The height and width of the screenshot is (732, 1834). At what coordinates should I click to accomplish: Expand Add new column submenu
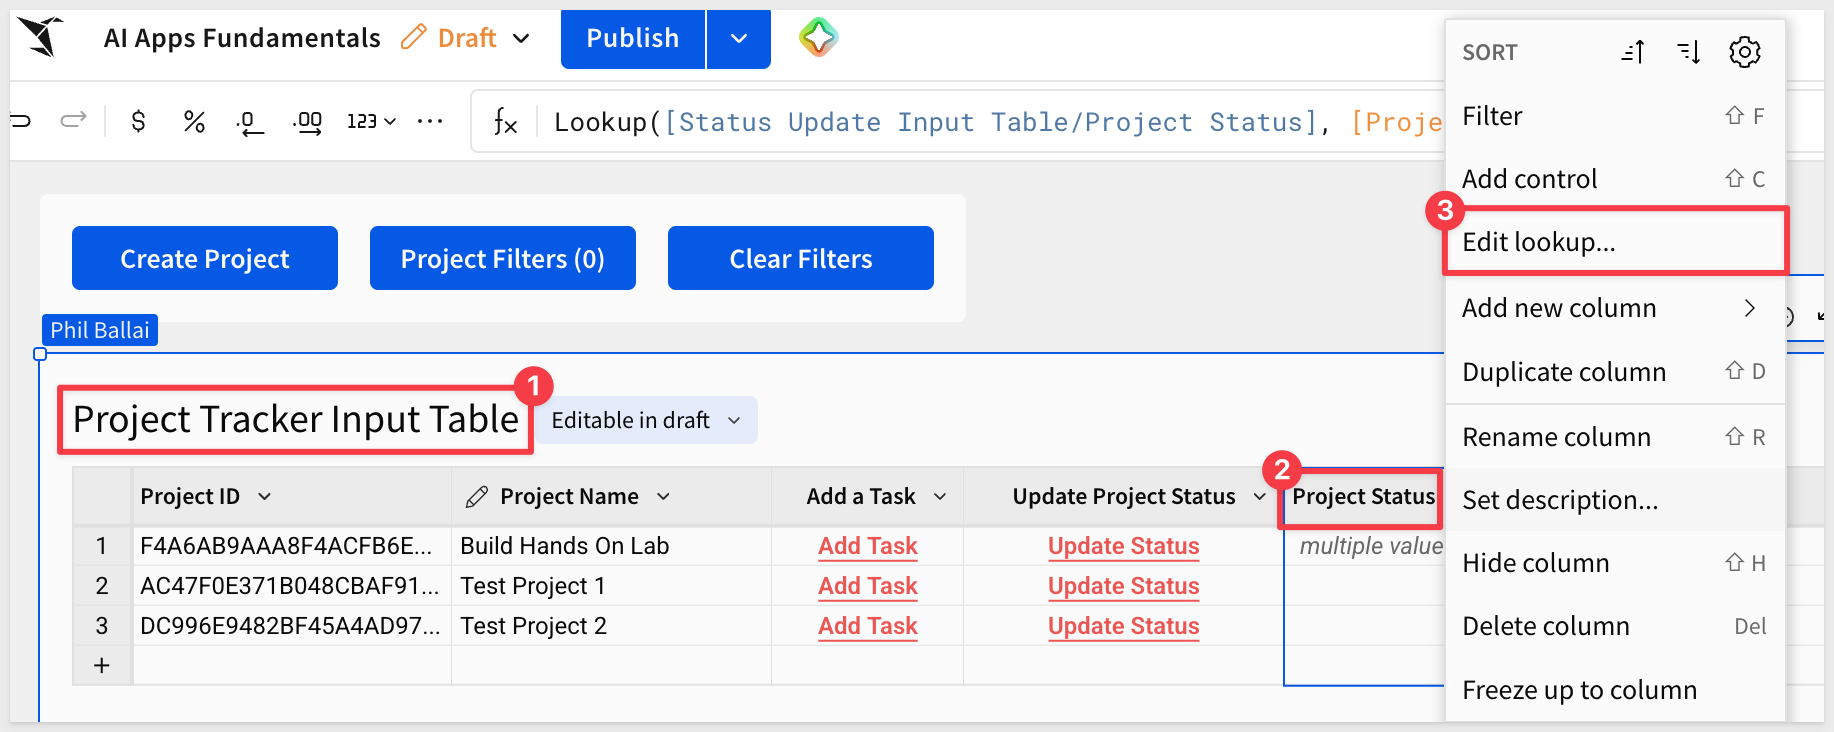(1615, 308)
